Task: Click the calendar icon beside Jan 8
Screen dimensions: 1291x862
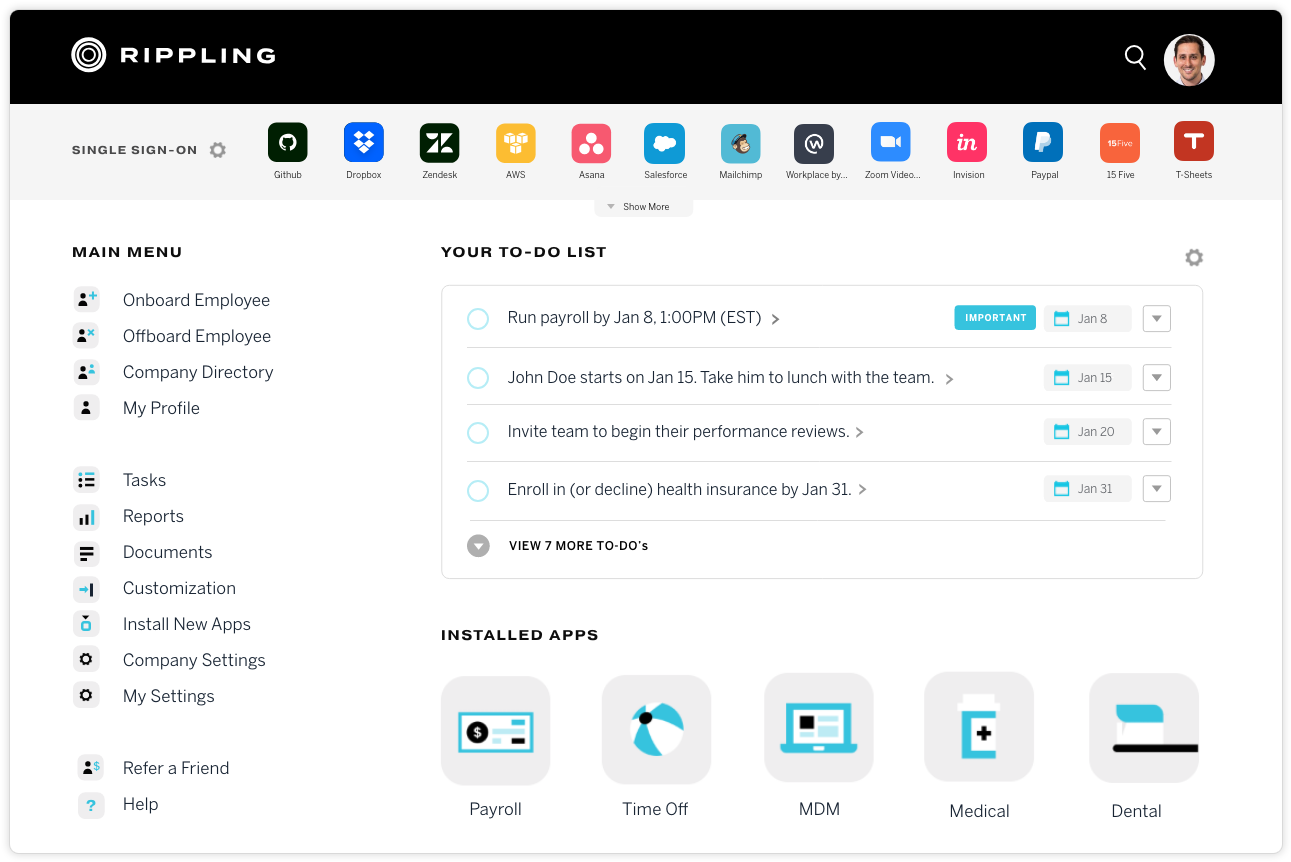Action: tap(1062, 318)
